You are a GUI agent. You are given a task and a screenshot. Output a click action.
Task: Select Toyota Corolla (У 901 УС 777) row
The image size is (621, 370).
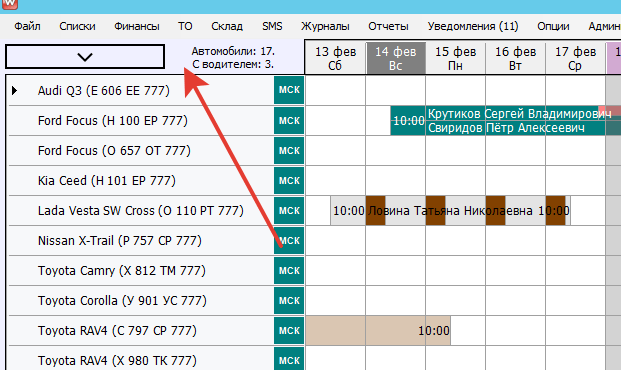(x=141, y=301)
